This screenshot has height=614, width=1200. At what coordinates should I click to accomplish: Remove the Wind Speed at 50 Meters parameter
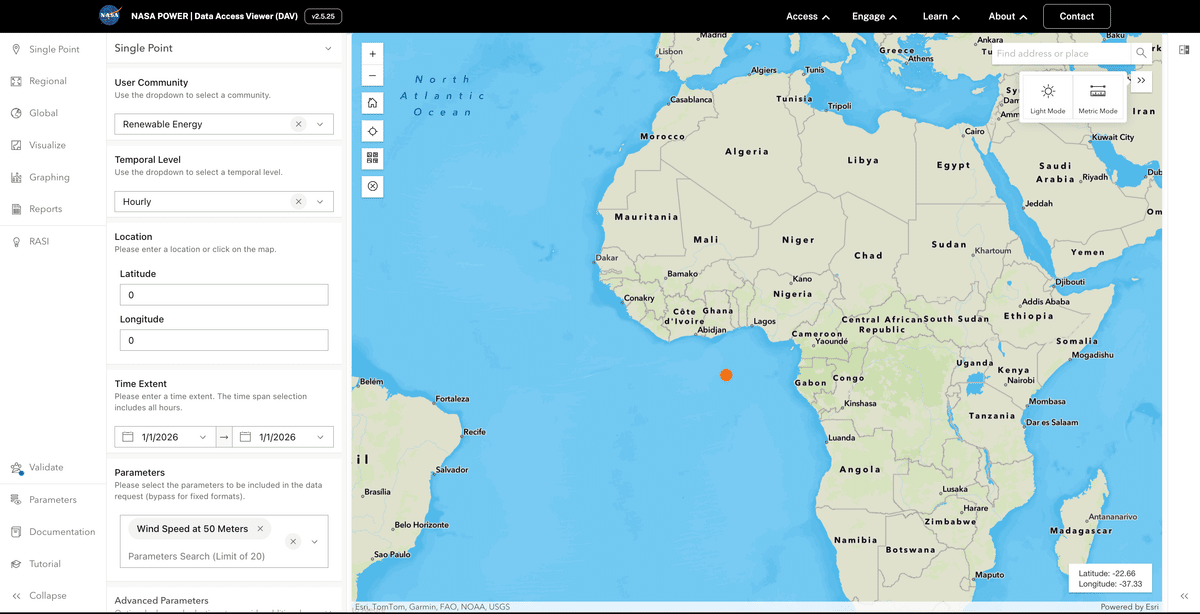(259, 527)
